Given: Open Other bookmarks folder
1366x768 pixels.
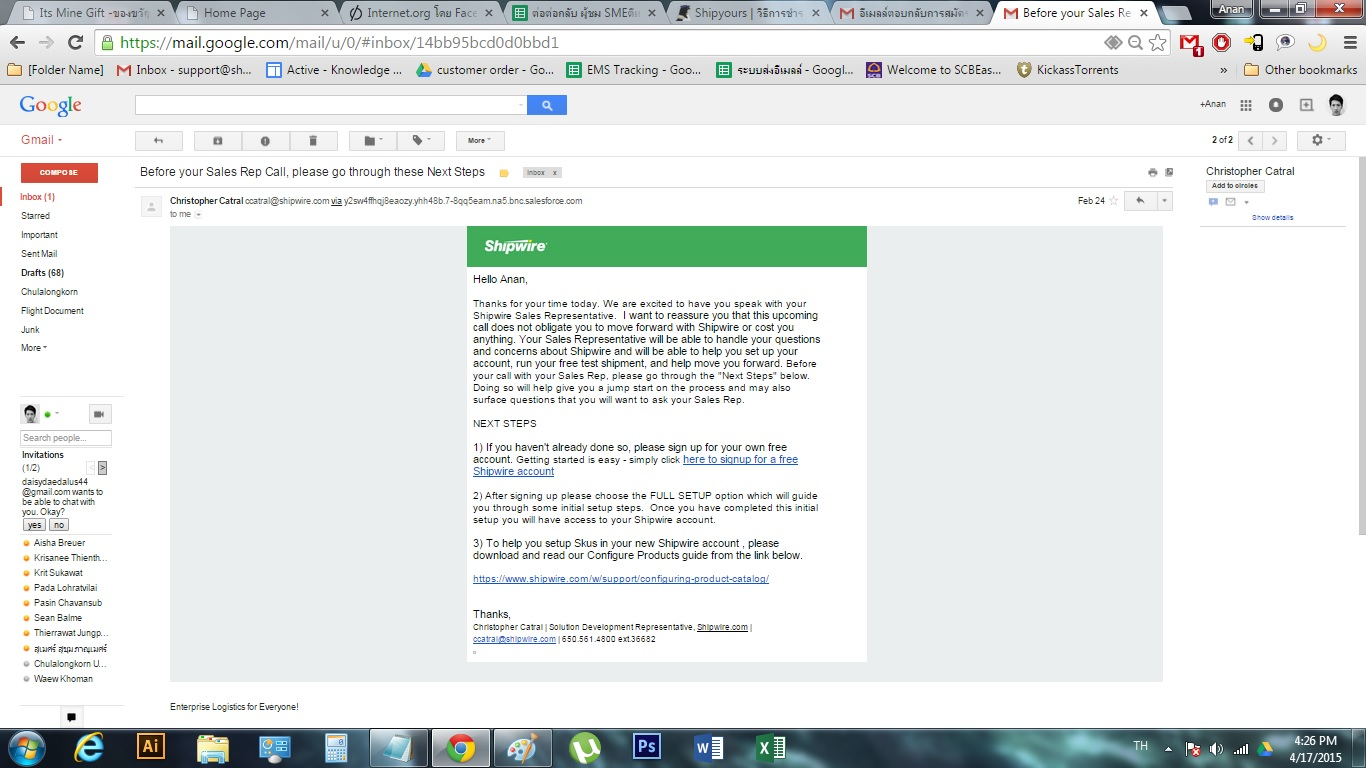Looking at the screenshot, I should [x=1300, y=70].
